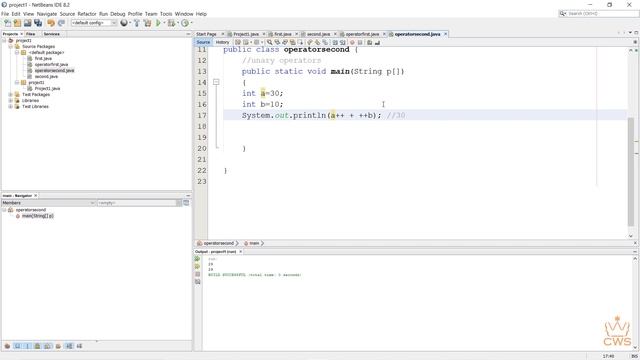Select main(String[] p) in Navigator
640x360 pixels.
tap(38, 216)
